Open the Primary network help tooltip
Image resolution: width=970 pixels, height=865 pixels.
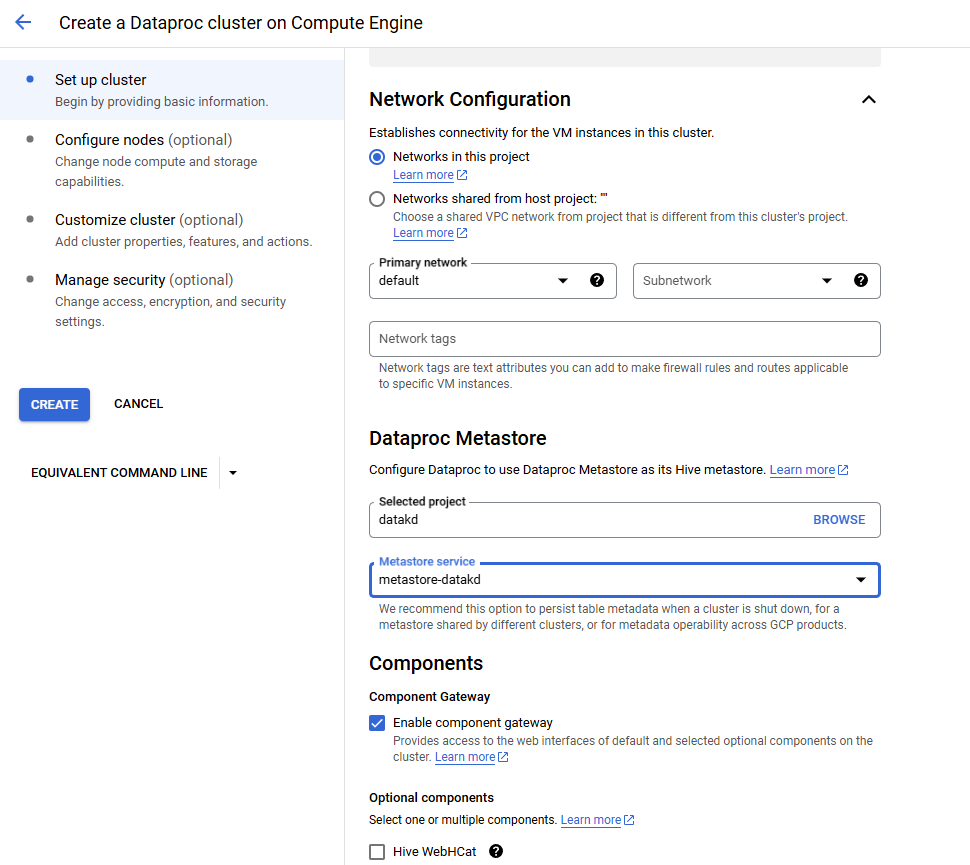[597, 281]
